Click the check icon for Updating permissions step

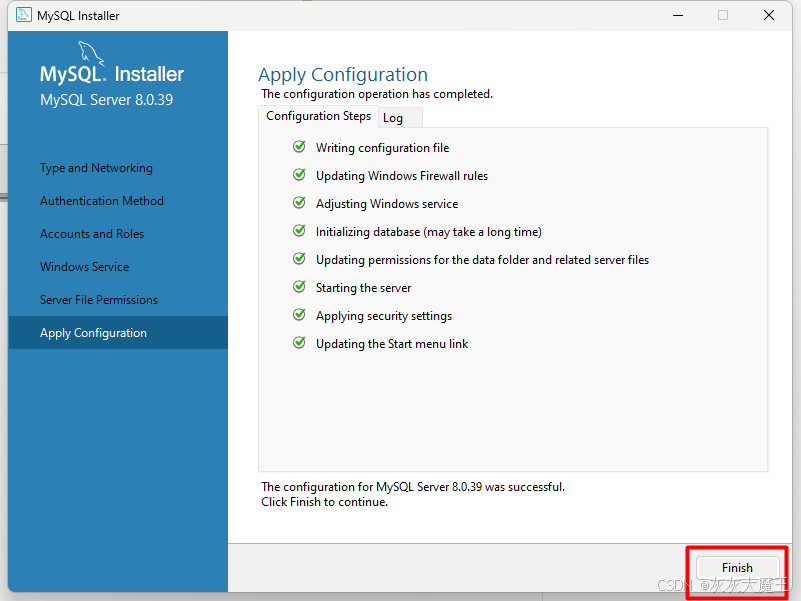pyautogui.click(x=299, y=259)
